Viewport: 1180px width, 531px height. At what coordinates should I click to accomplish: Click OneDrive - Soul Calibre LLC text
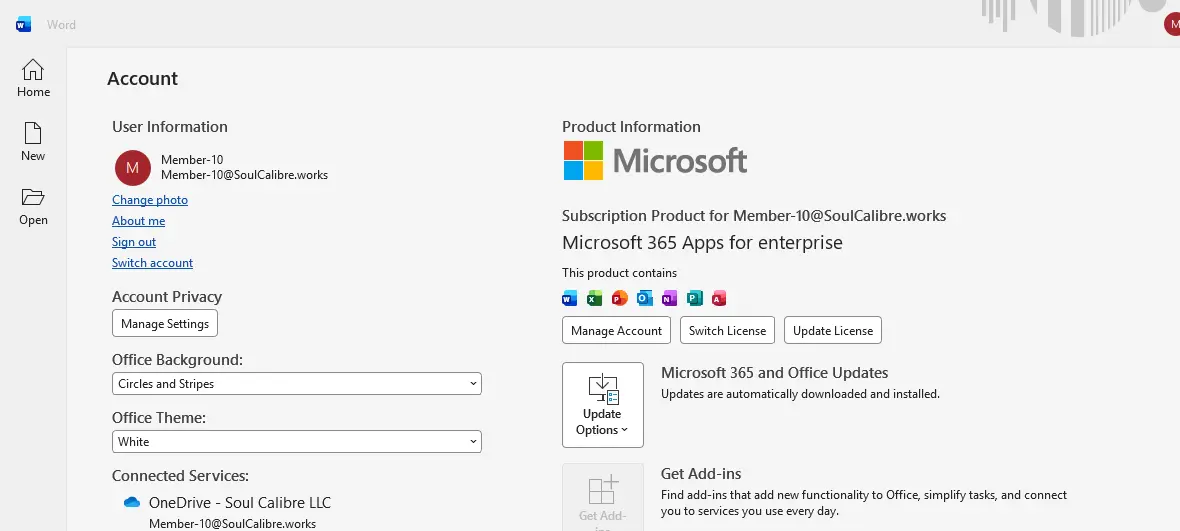tap(240, 502)
